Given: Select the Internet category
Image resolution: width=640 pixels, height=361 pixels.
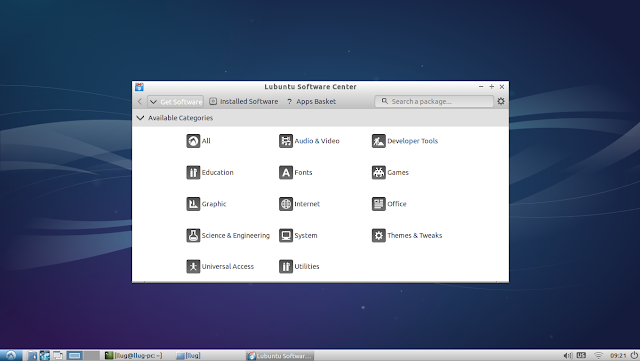Looking at the screenshot, I should coord(300,204).
